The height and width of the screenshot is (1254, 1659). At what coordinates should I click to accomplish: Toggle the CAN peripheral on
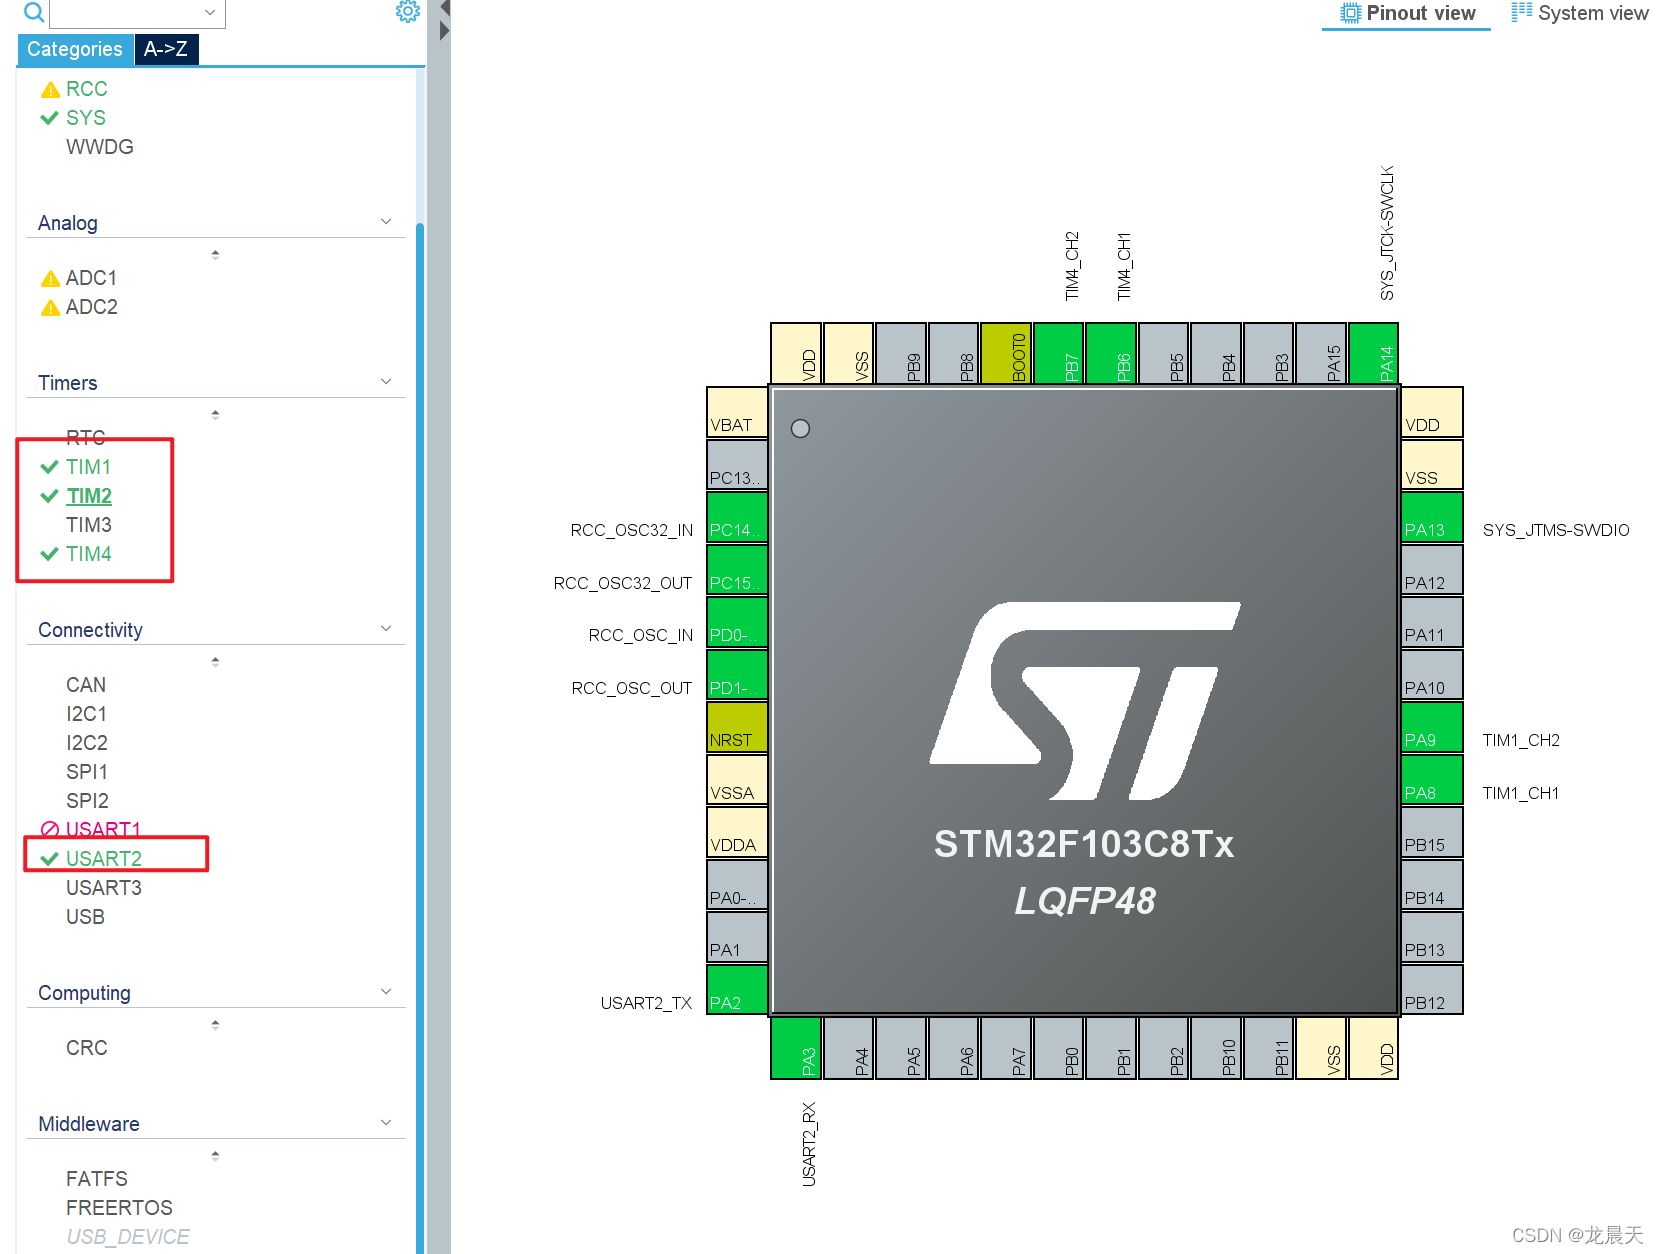point(86,684)
